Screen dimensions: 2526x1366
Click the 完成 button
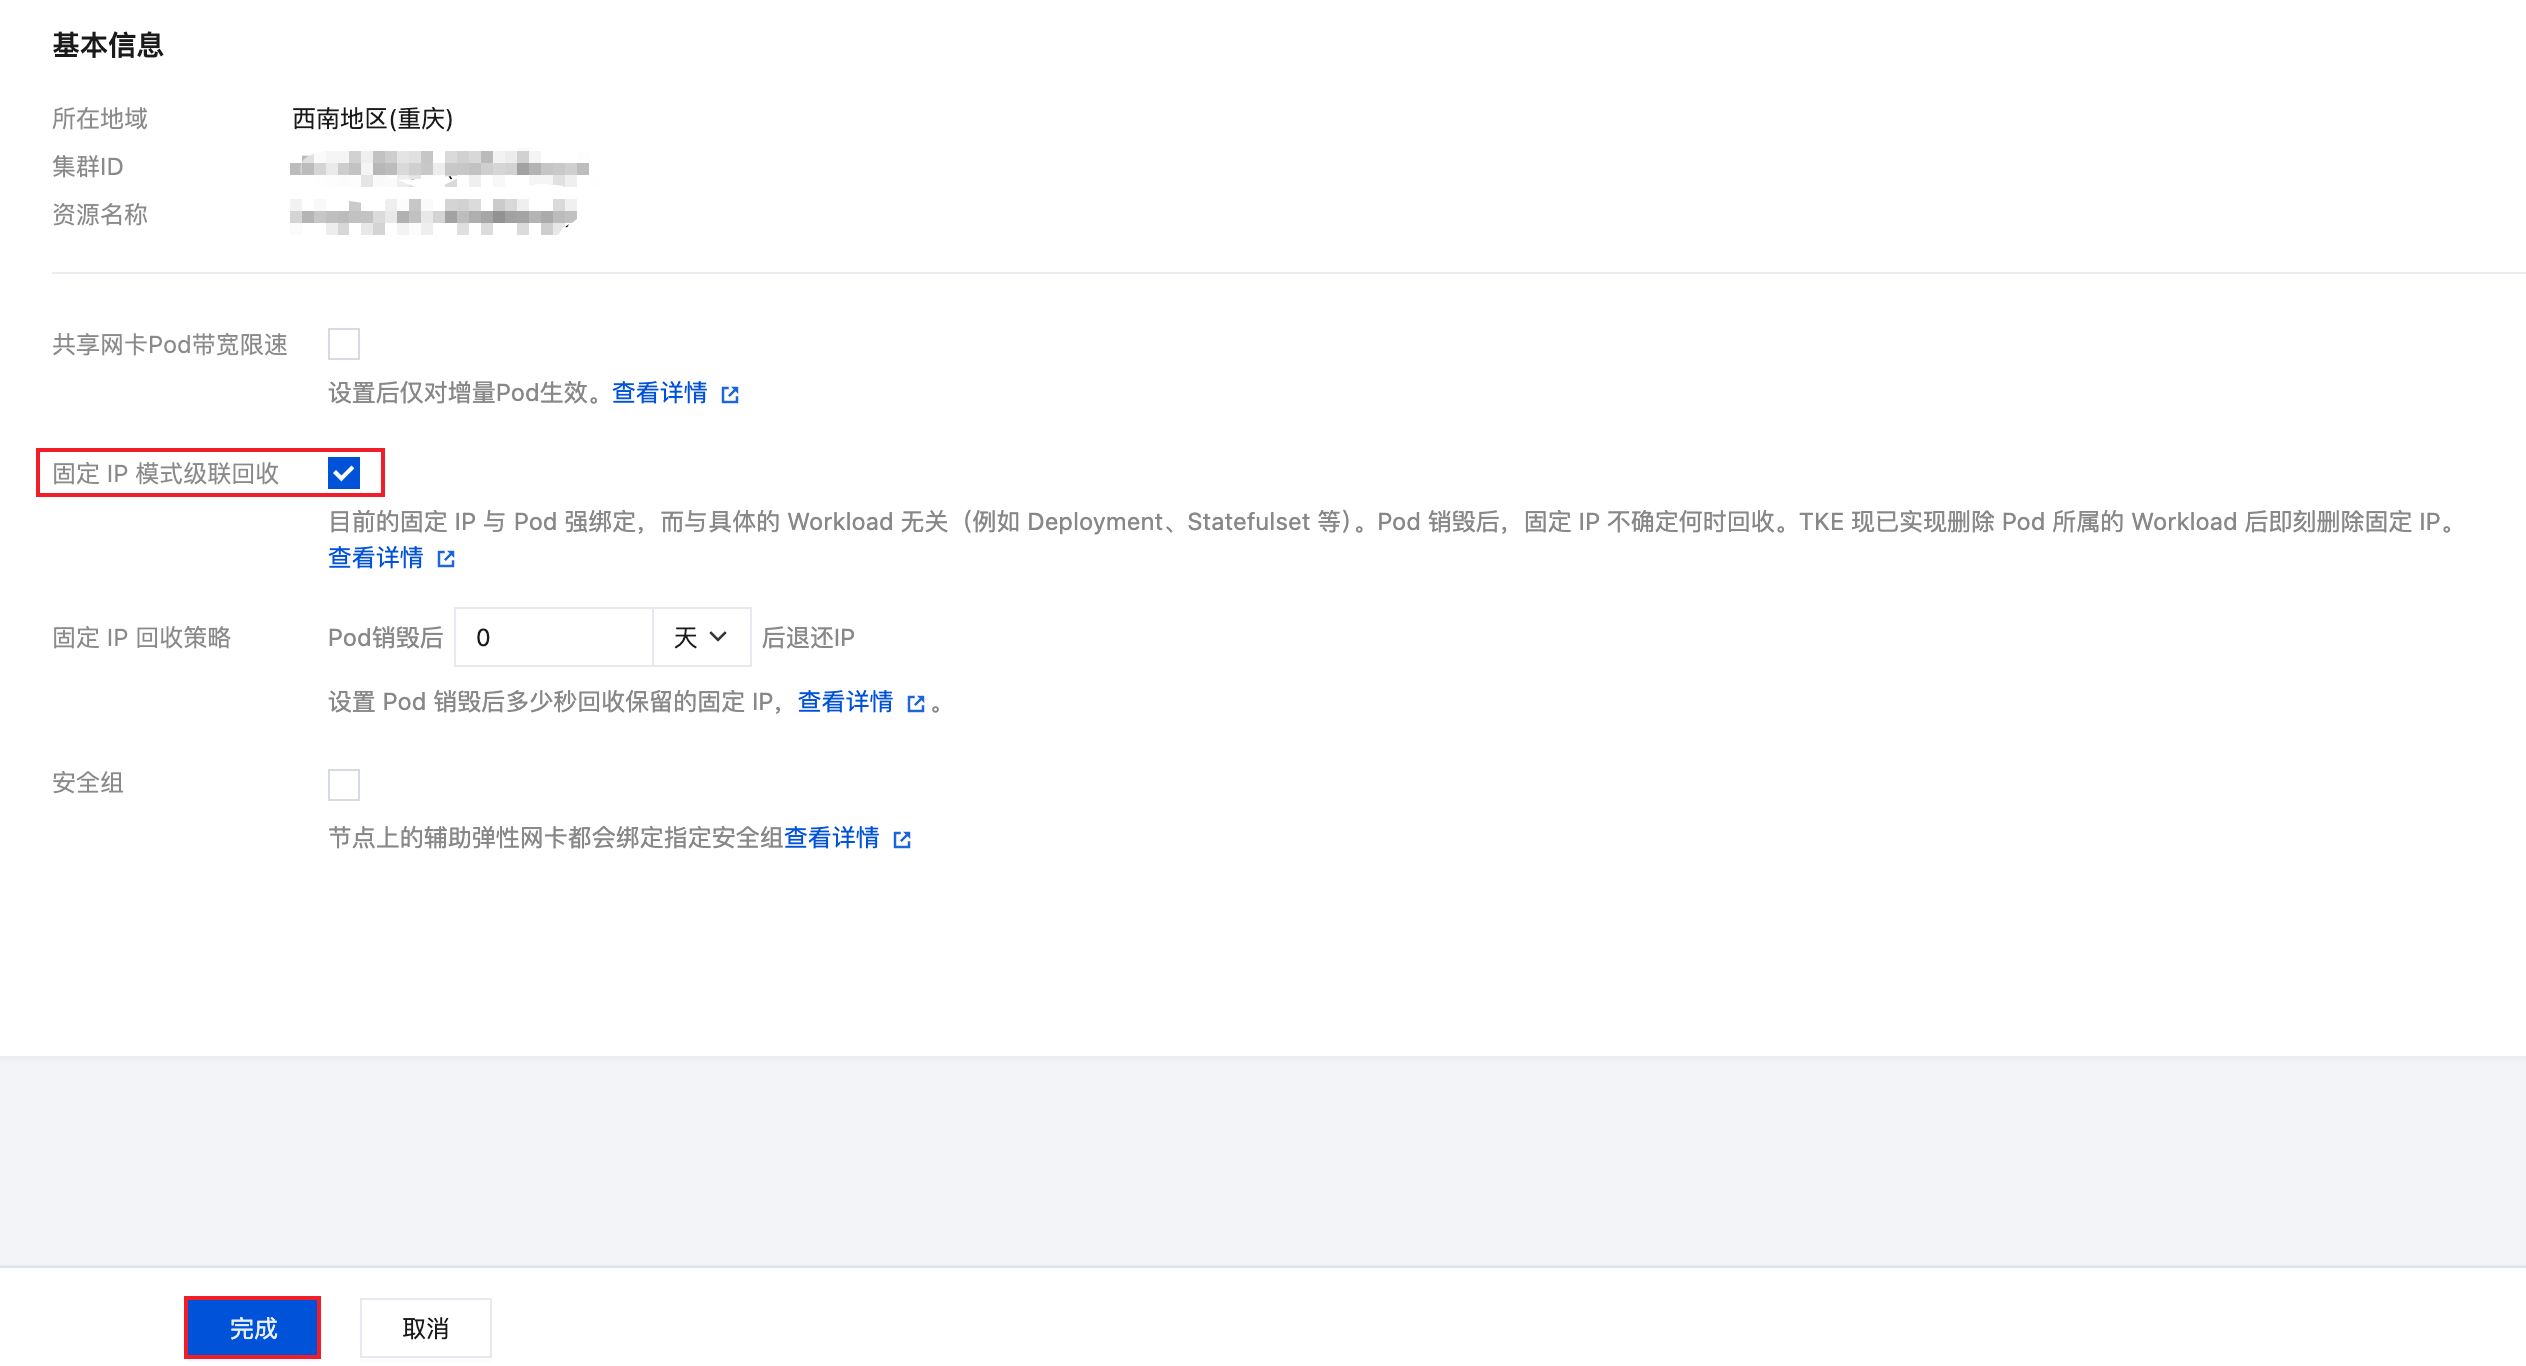pos(252,1328)
